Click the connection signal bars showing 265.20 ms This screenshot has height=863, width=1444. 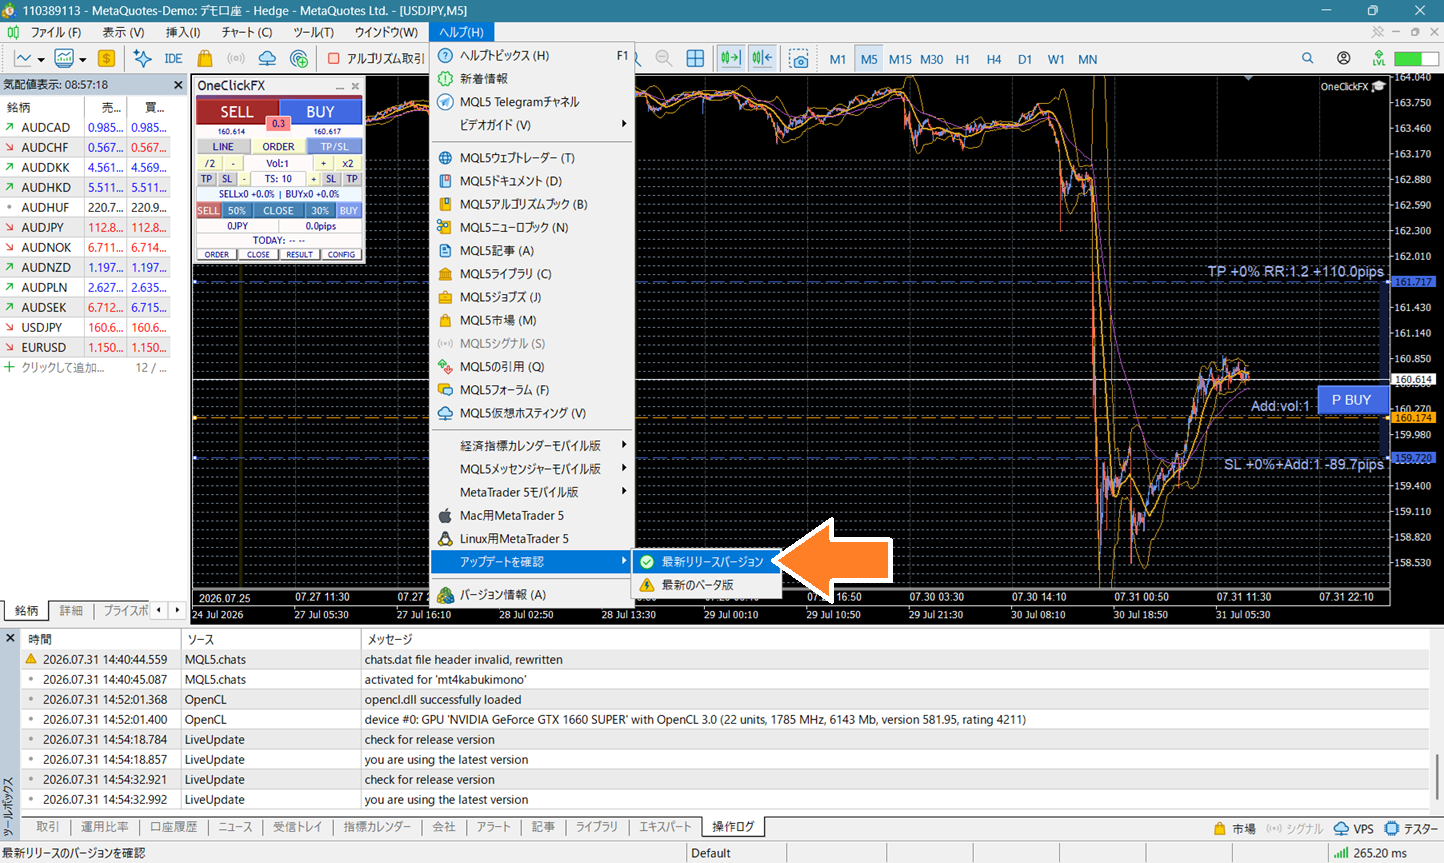pos(1340,853)
